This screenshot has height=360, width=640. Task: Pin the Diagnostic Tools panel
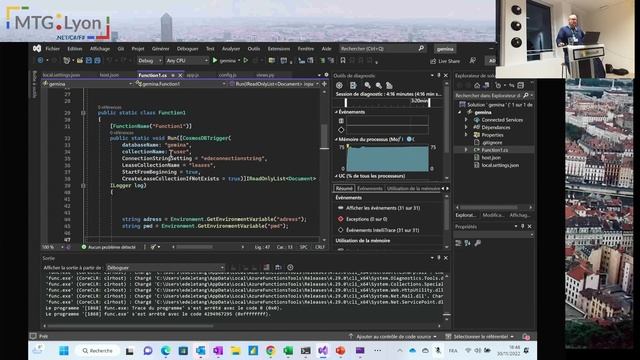(439, 76)
